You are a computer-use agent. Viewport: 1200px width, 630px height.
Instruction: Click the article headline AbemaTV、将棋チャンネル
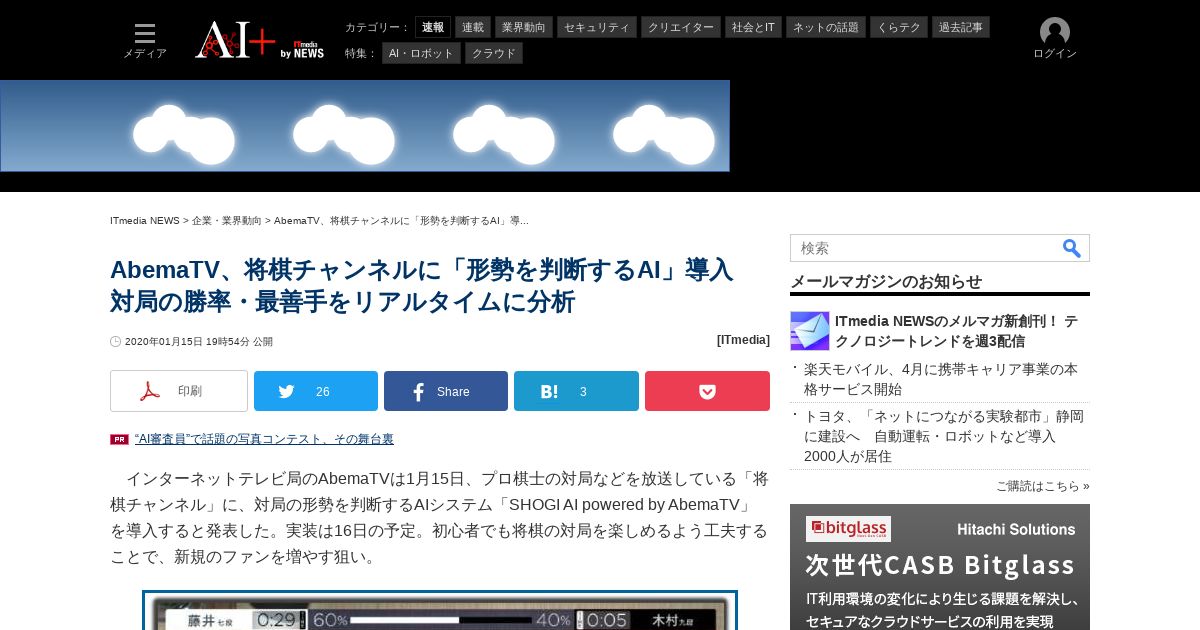tap(422, 285)
